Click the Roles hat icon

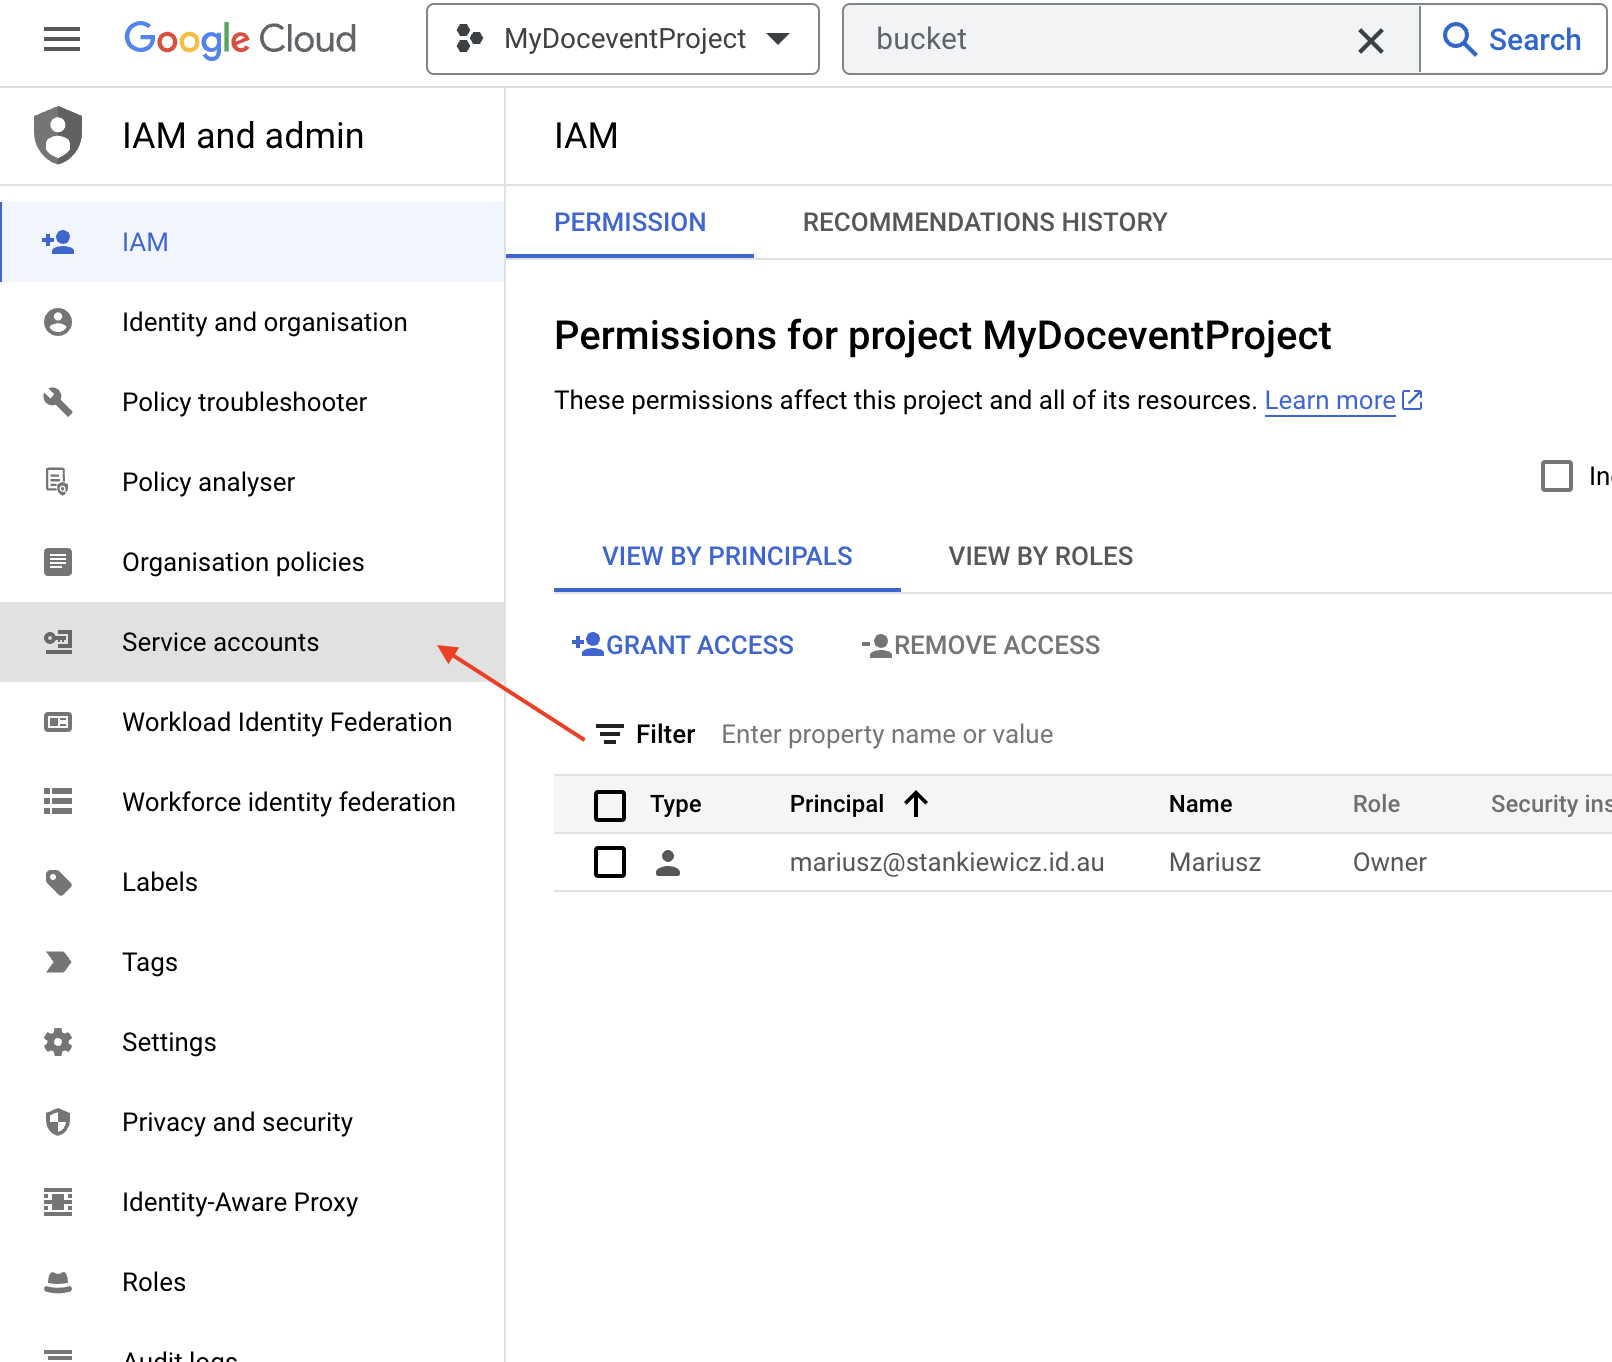point(58,1282)
